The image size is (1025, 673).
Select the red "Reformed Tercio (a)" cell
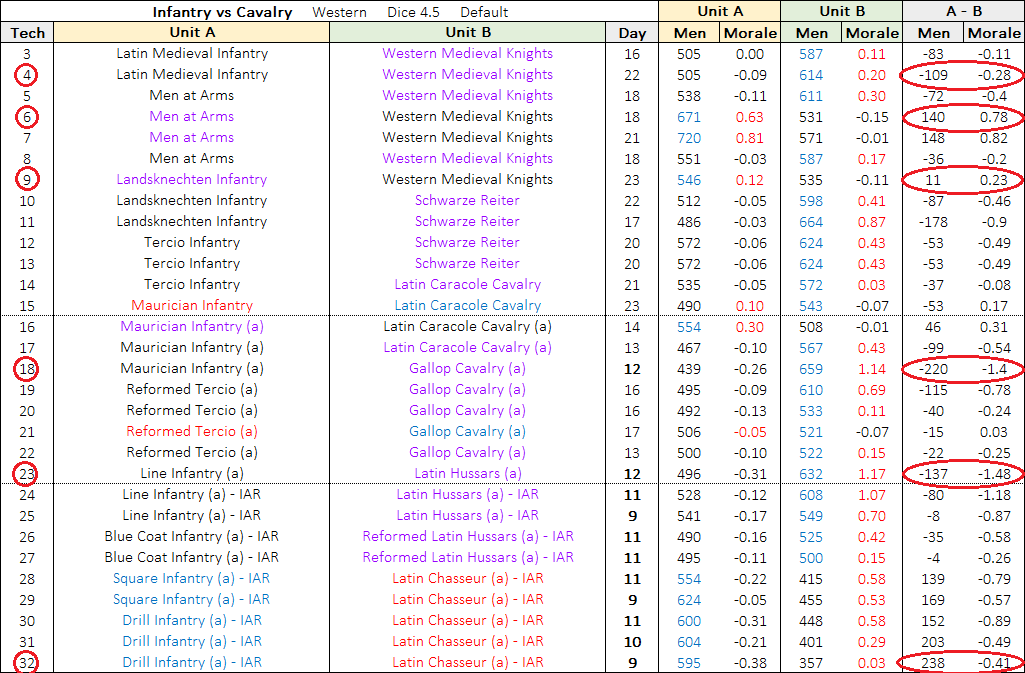[x=192, y=432]
